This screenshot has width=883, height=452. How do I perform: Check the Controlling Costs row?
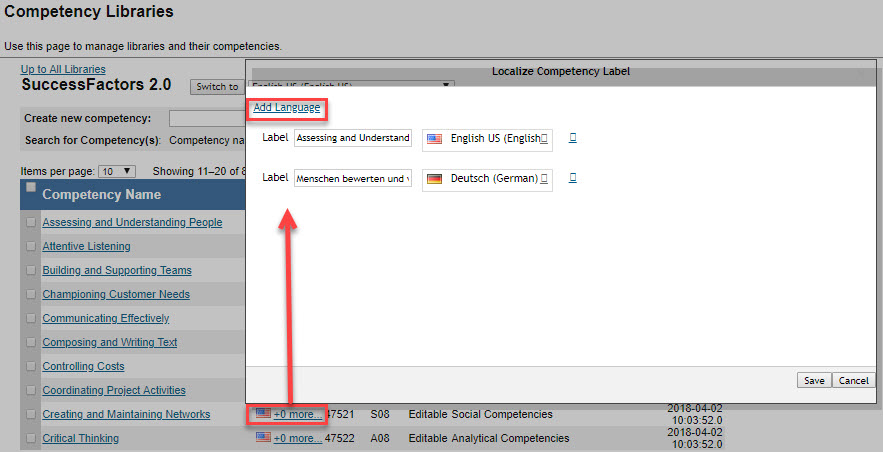(x=31, y=366)
